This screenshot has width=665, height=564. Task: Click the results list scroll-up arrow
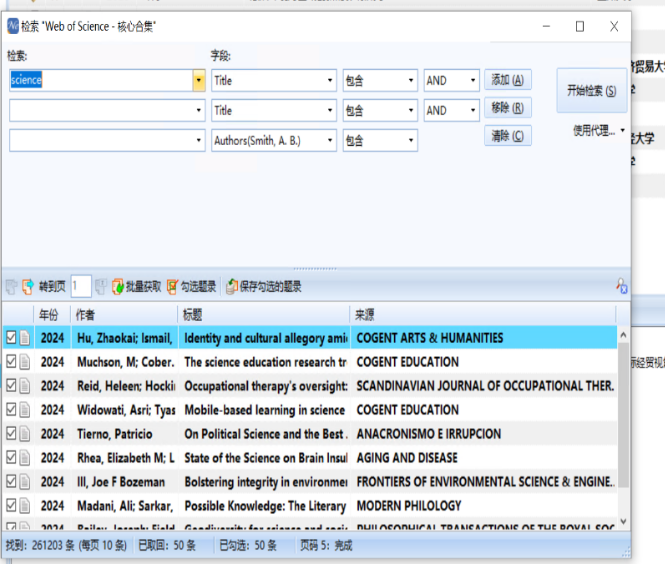click(623, 335)
